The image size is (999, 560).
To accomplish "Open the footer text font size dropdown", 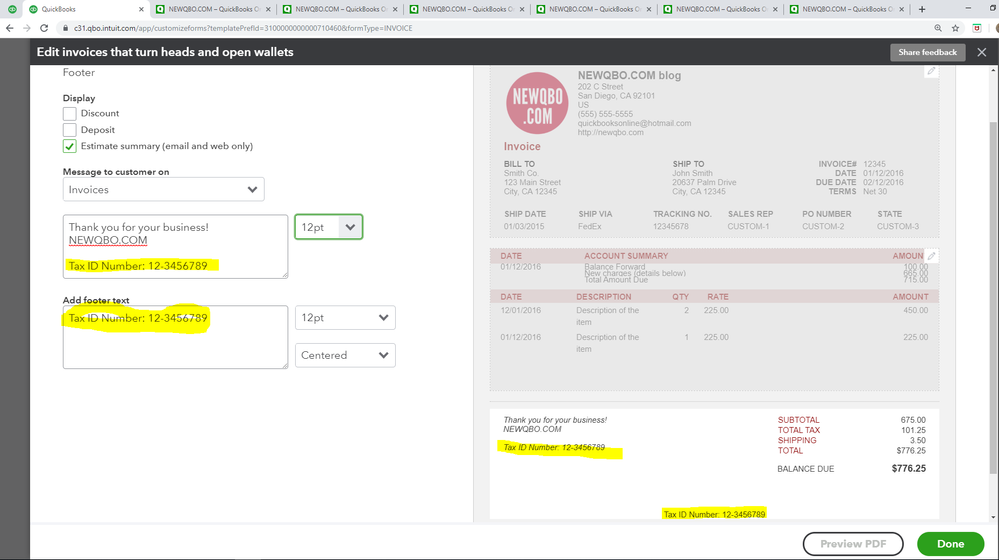I will [345, 317].
